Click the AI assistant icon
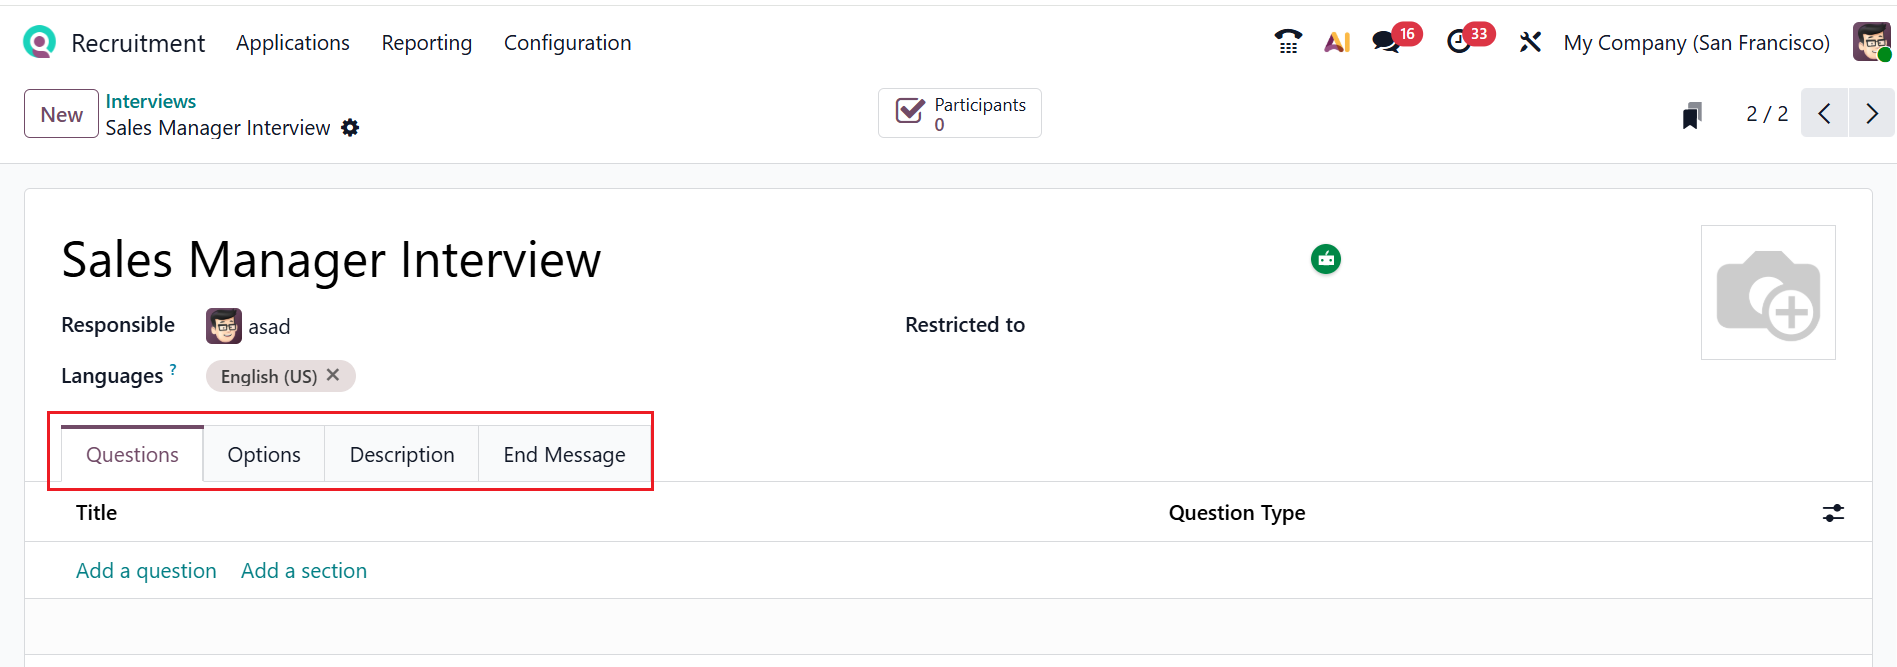This screenshot has height=667, width=1897. (x=1337, y=42)
